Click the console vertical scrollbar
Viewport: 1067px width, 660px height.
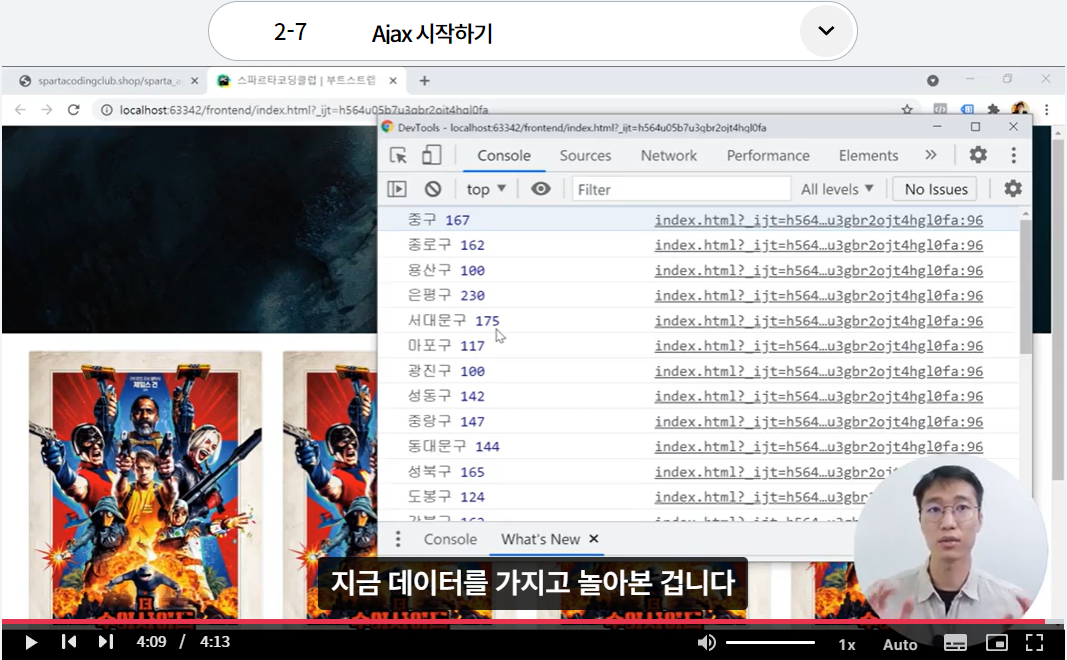coord(1025,286)
